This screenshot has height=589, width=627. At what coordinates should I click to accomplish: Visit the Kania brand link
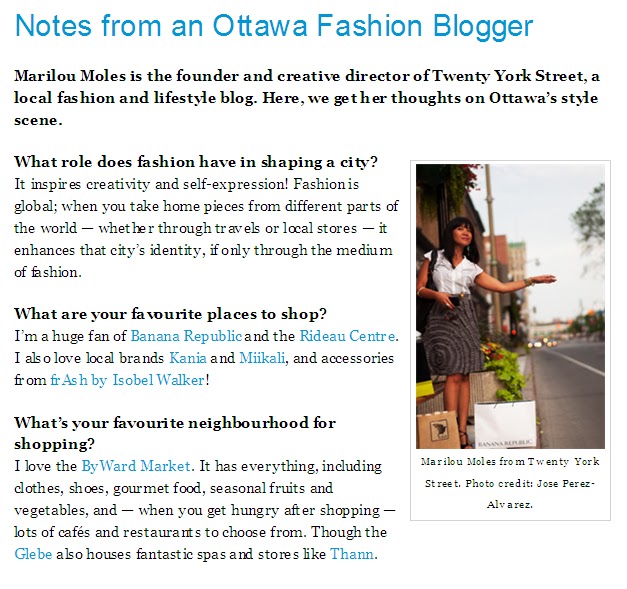coord(188,358)
